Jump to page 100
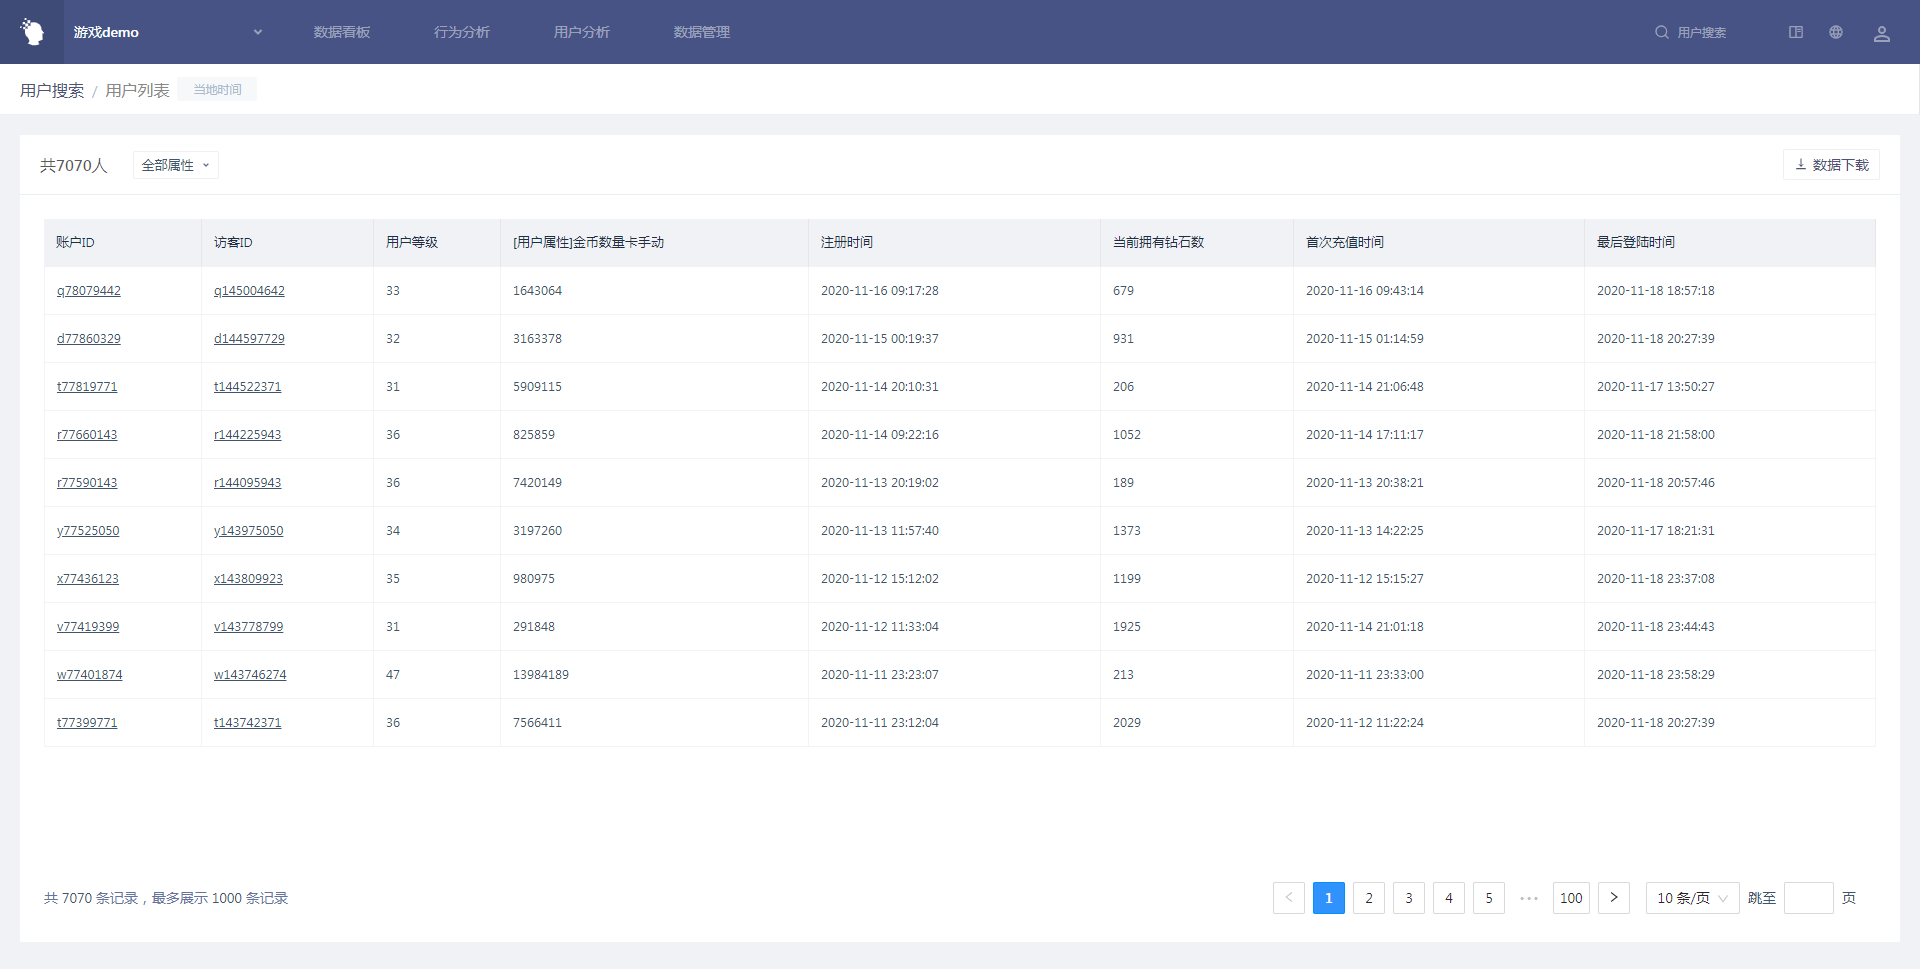The width and height of the screenshot is (1920, 969). (x=1570, y=898)
